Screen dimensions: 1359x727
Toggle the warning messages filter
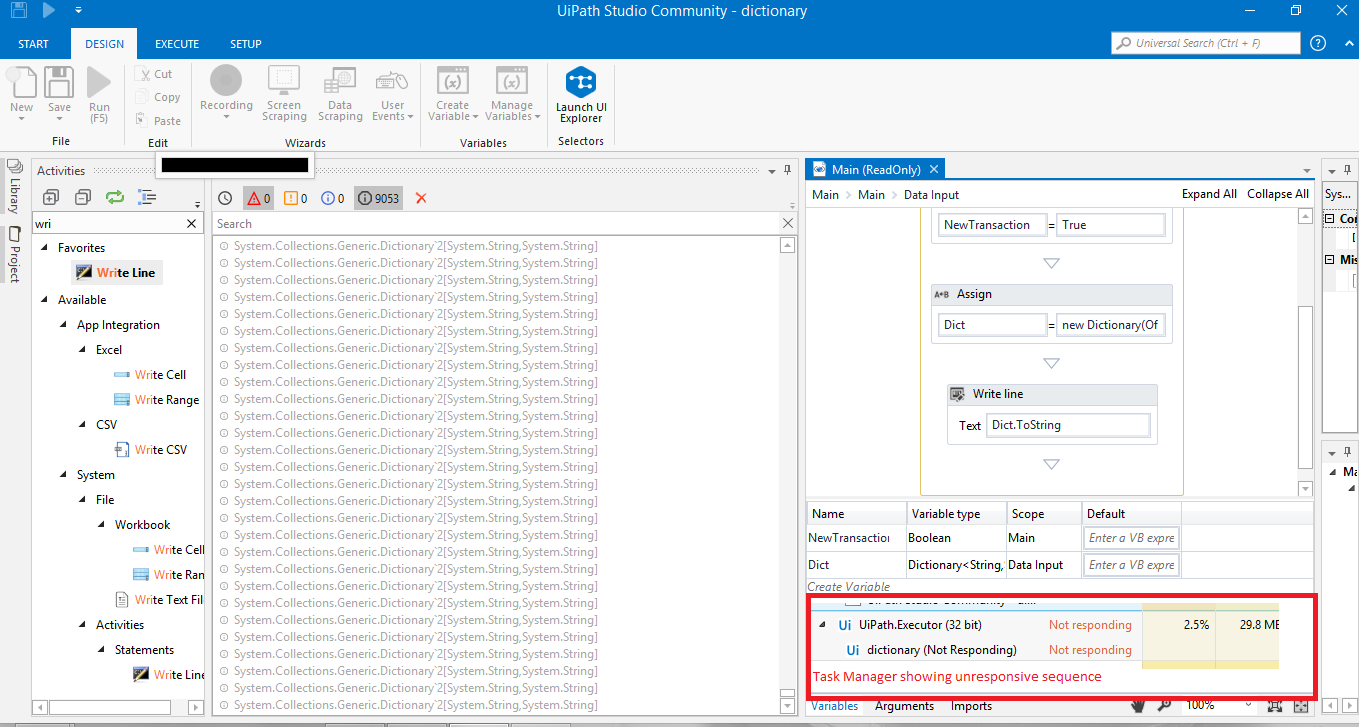point(296,198)
